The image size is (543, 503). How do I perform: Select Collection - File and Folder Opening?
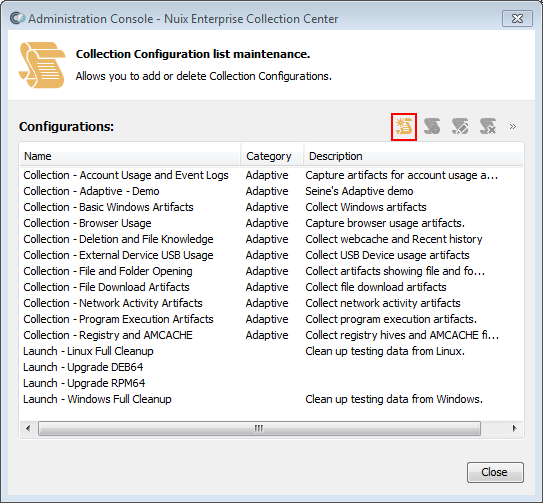tap(272, 271)
